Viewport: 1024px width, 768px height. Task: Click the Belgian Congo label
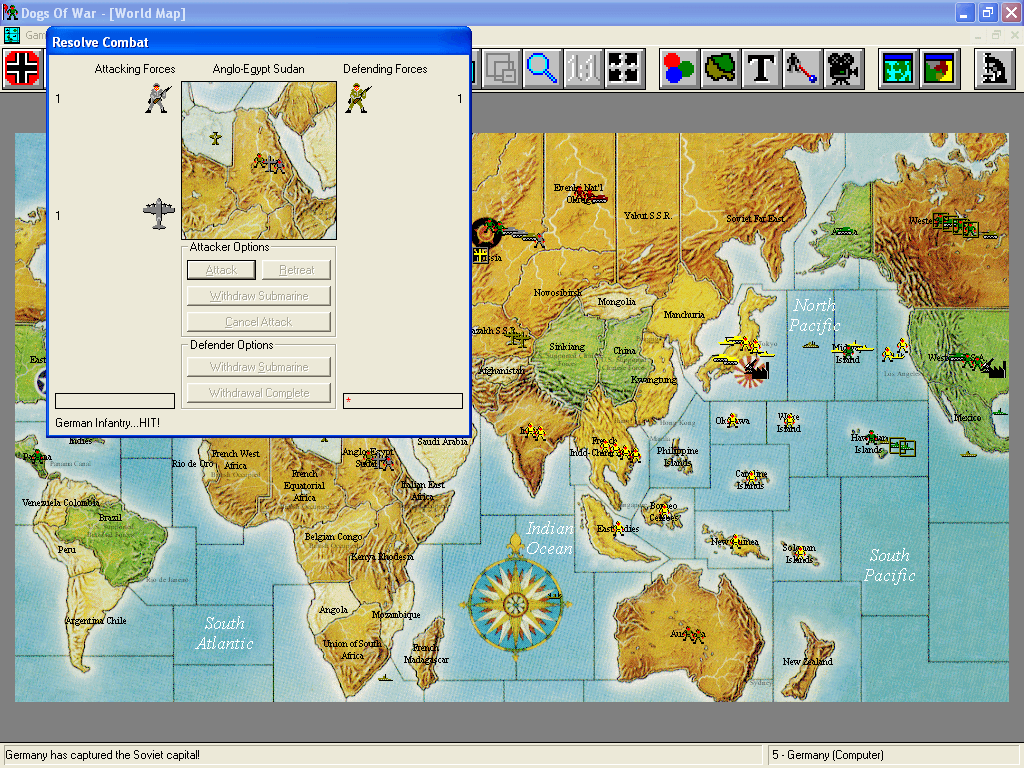pos(334,537)
